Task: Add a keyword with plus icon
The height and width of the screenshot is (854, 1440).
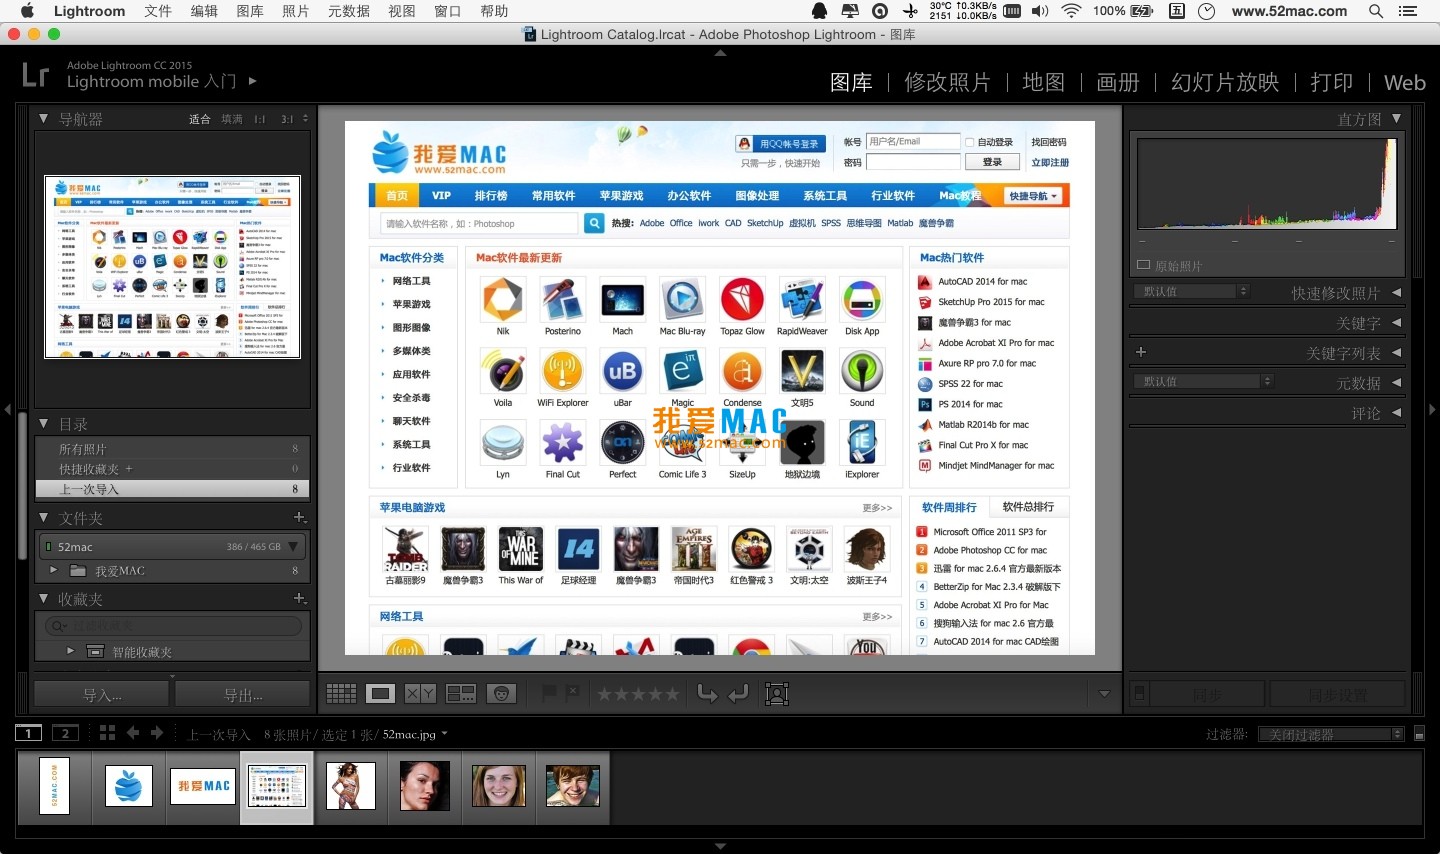Action: pos(1141,352)
